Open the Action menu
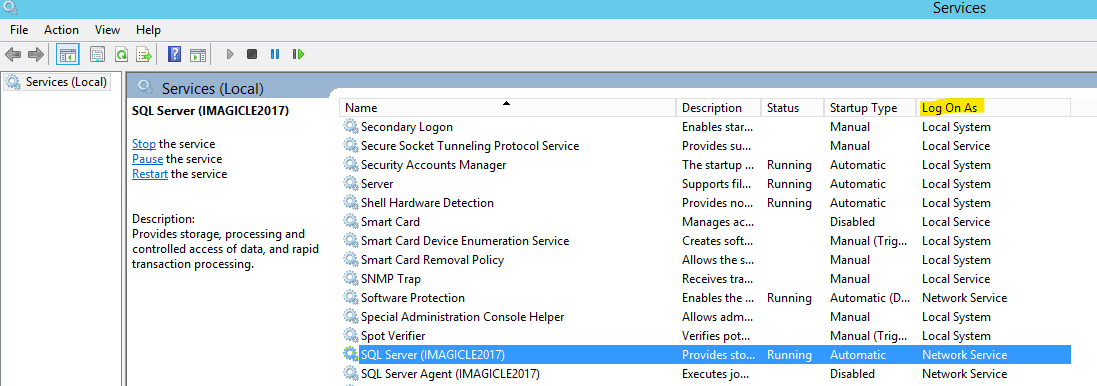1097x386 pixels. pyautogui.click(x=62, y=29)
